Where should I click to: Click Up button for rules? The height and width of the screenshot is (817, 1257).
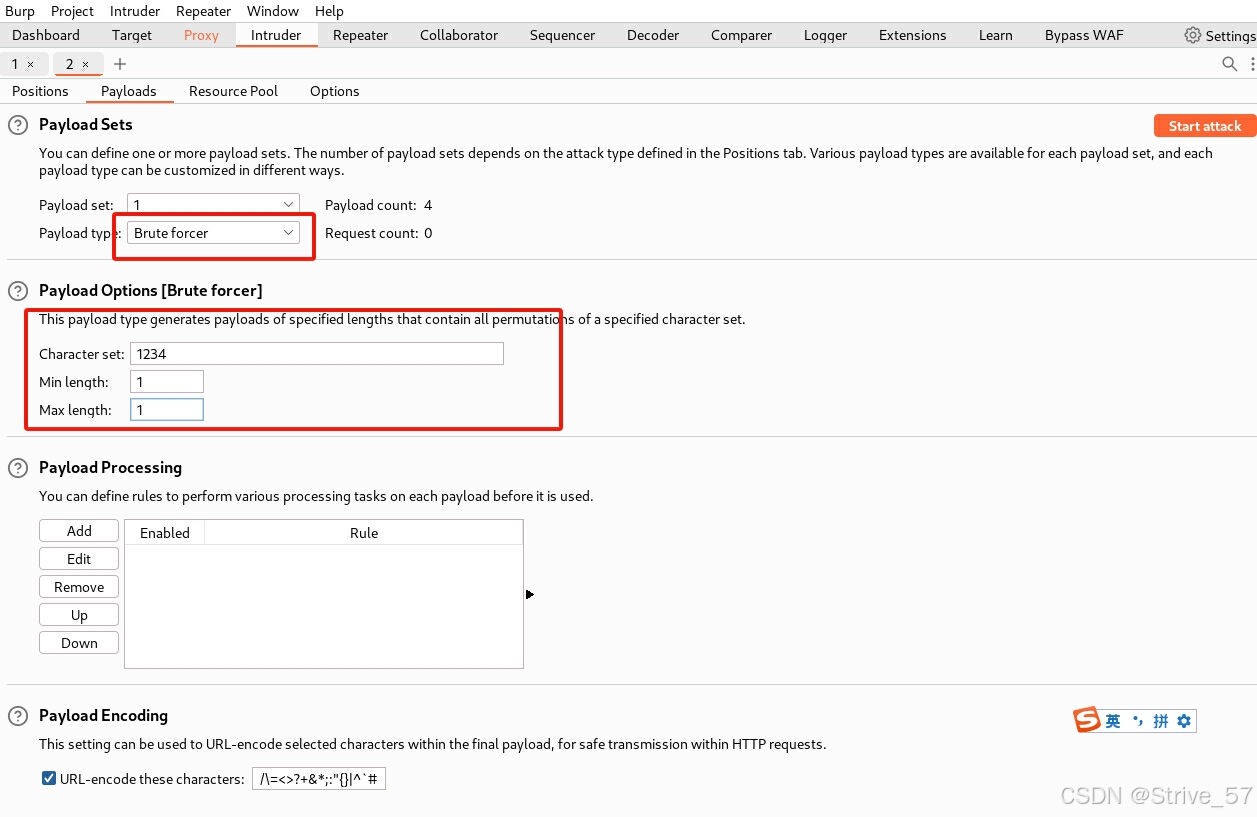(x=79, y=615)
